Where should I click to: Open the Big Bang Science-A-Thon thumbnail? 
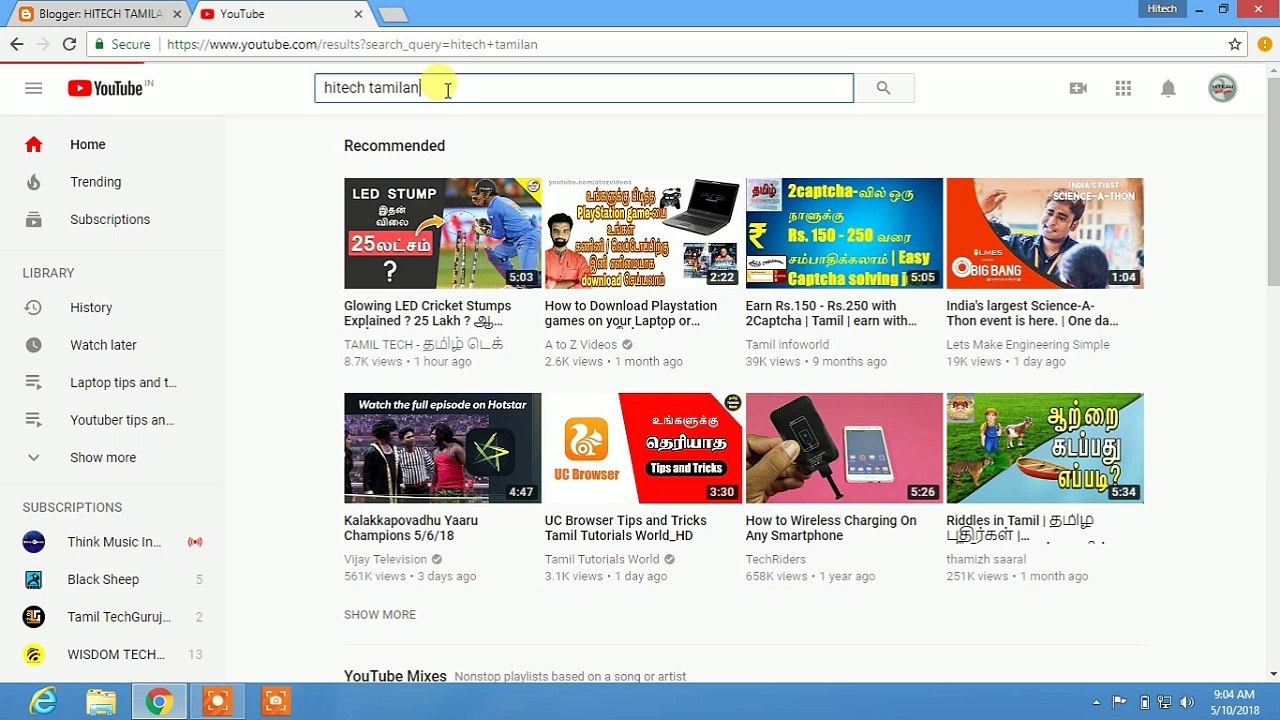pyautogui.click(x=1045, y=233)
